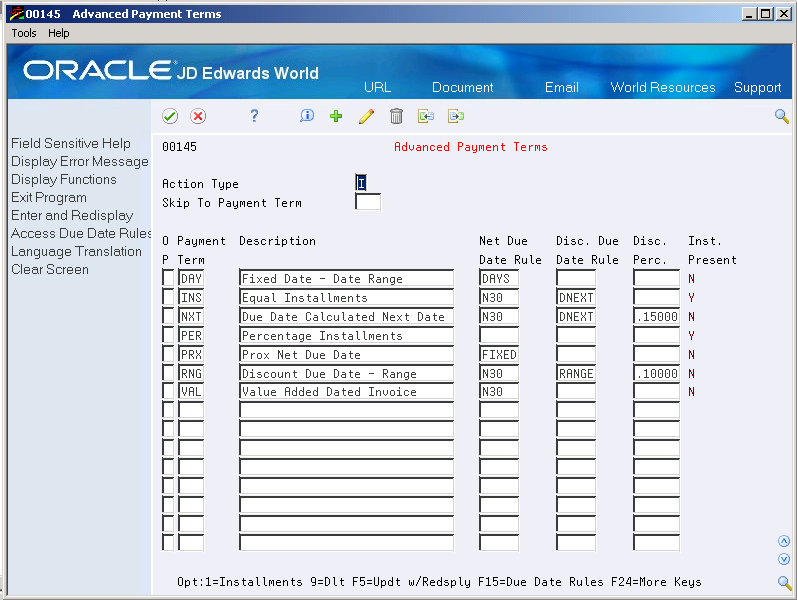Click description 'Fixed Date - Date Range'
This screenshot has height=600, width=797.
(x=346, y=278)
